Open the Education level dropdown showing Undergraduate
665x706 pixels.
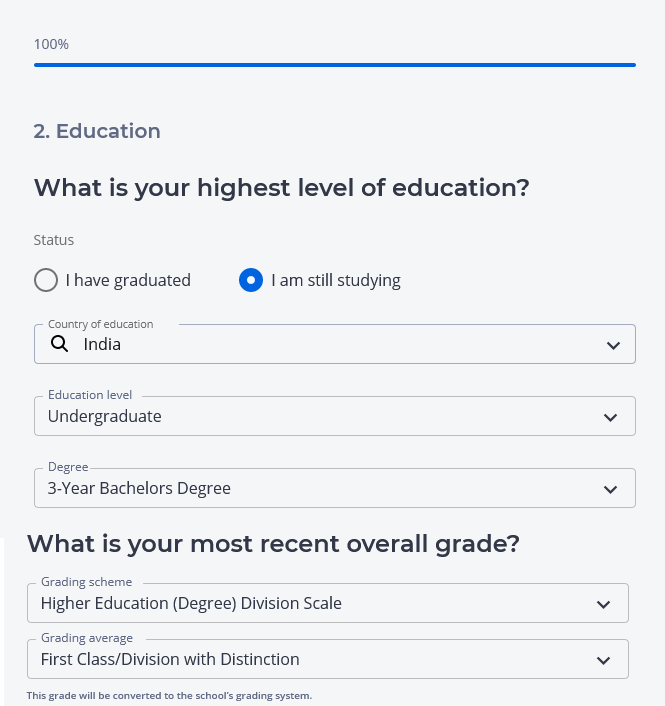pos(320,416)
